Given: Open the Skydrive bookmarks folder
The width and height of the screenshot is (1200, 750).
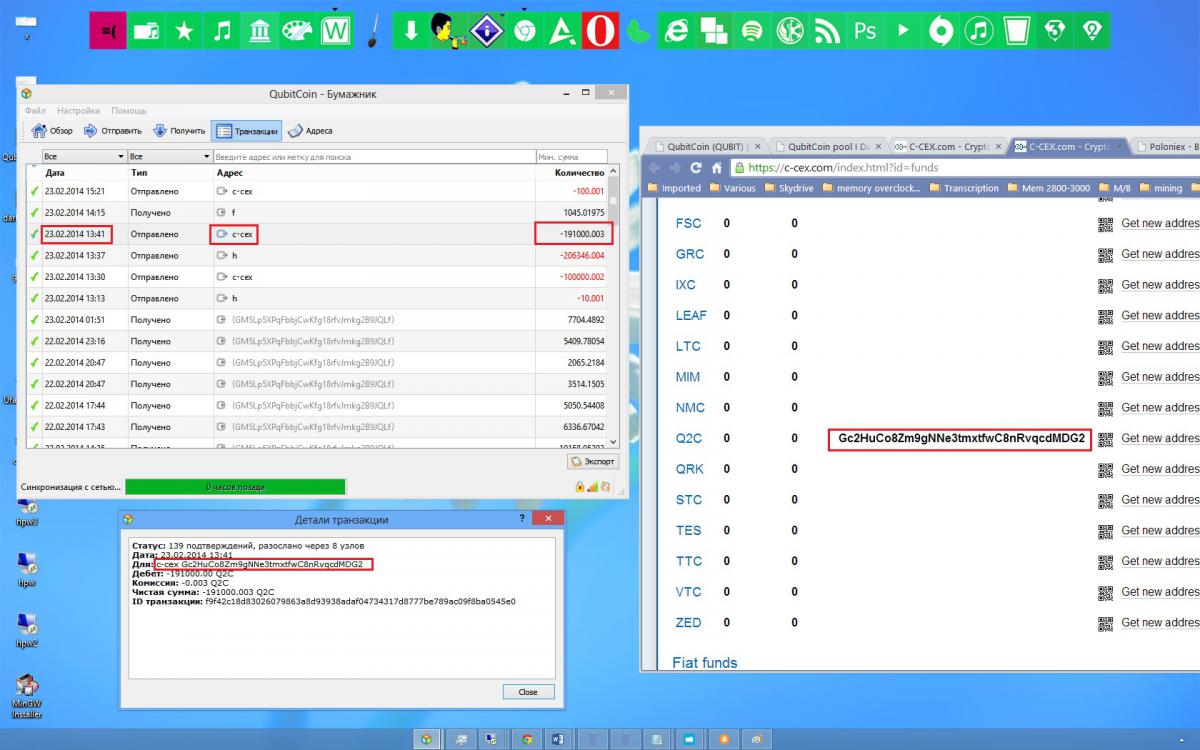Looking at the screenshot, I should [790, 188].
